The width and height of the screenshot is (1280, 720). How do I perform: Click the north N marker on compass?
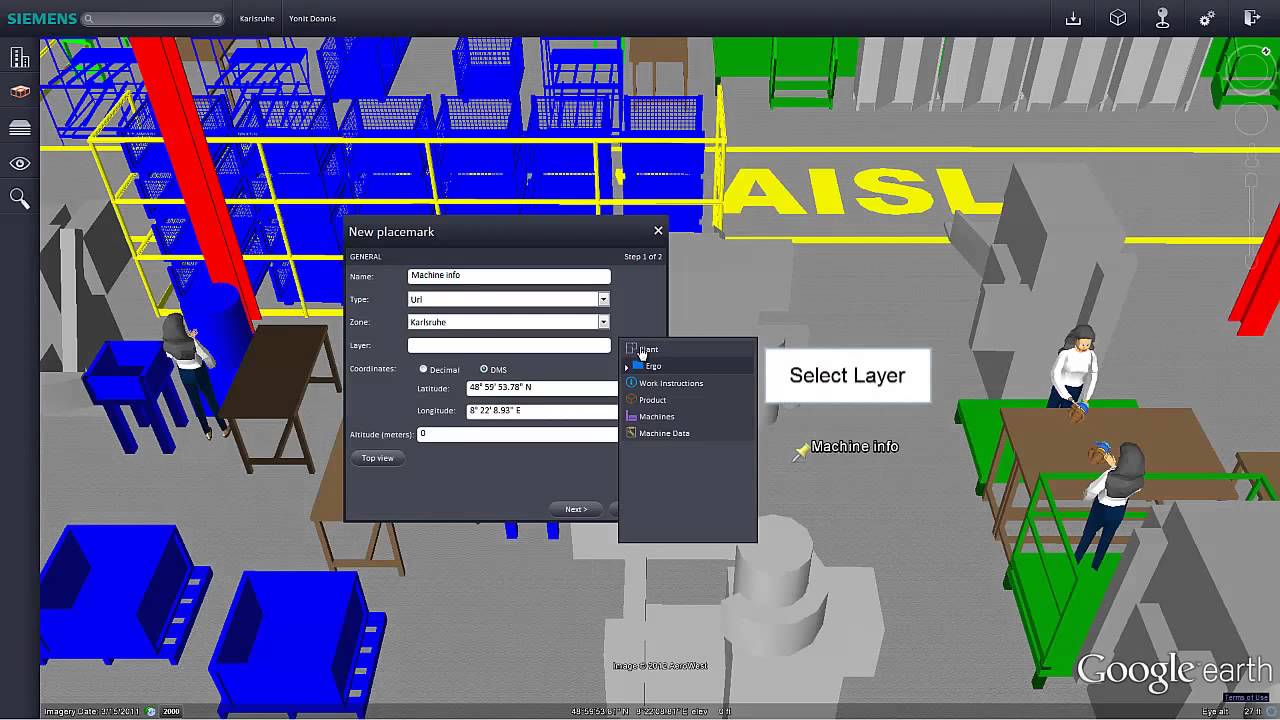(1266, 51)
